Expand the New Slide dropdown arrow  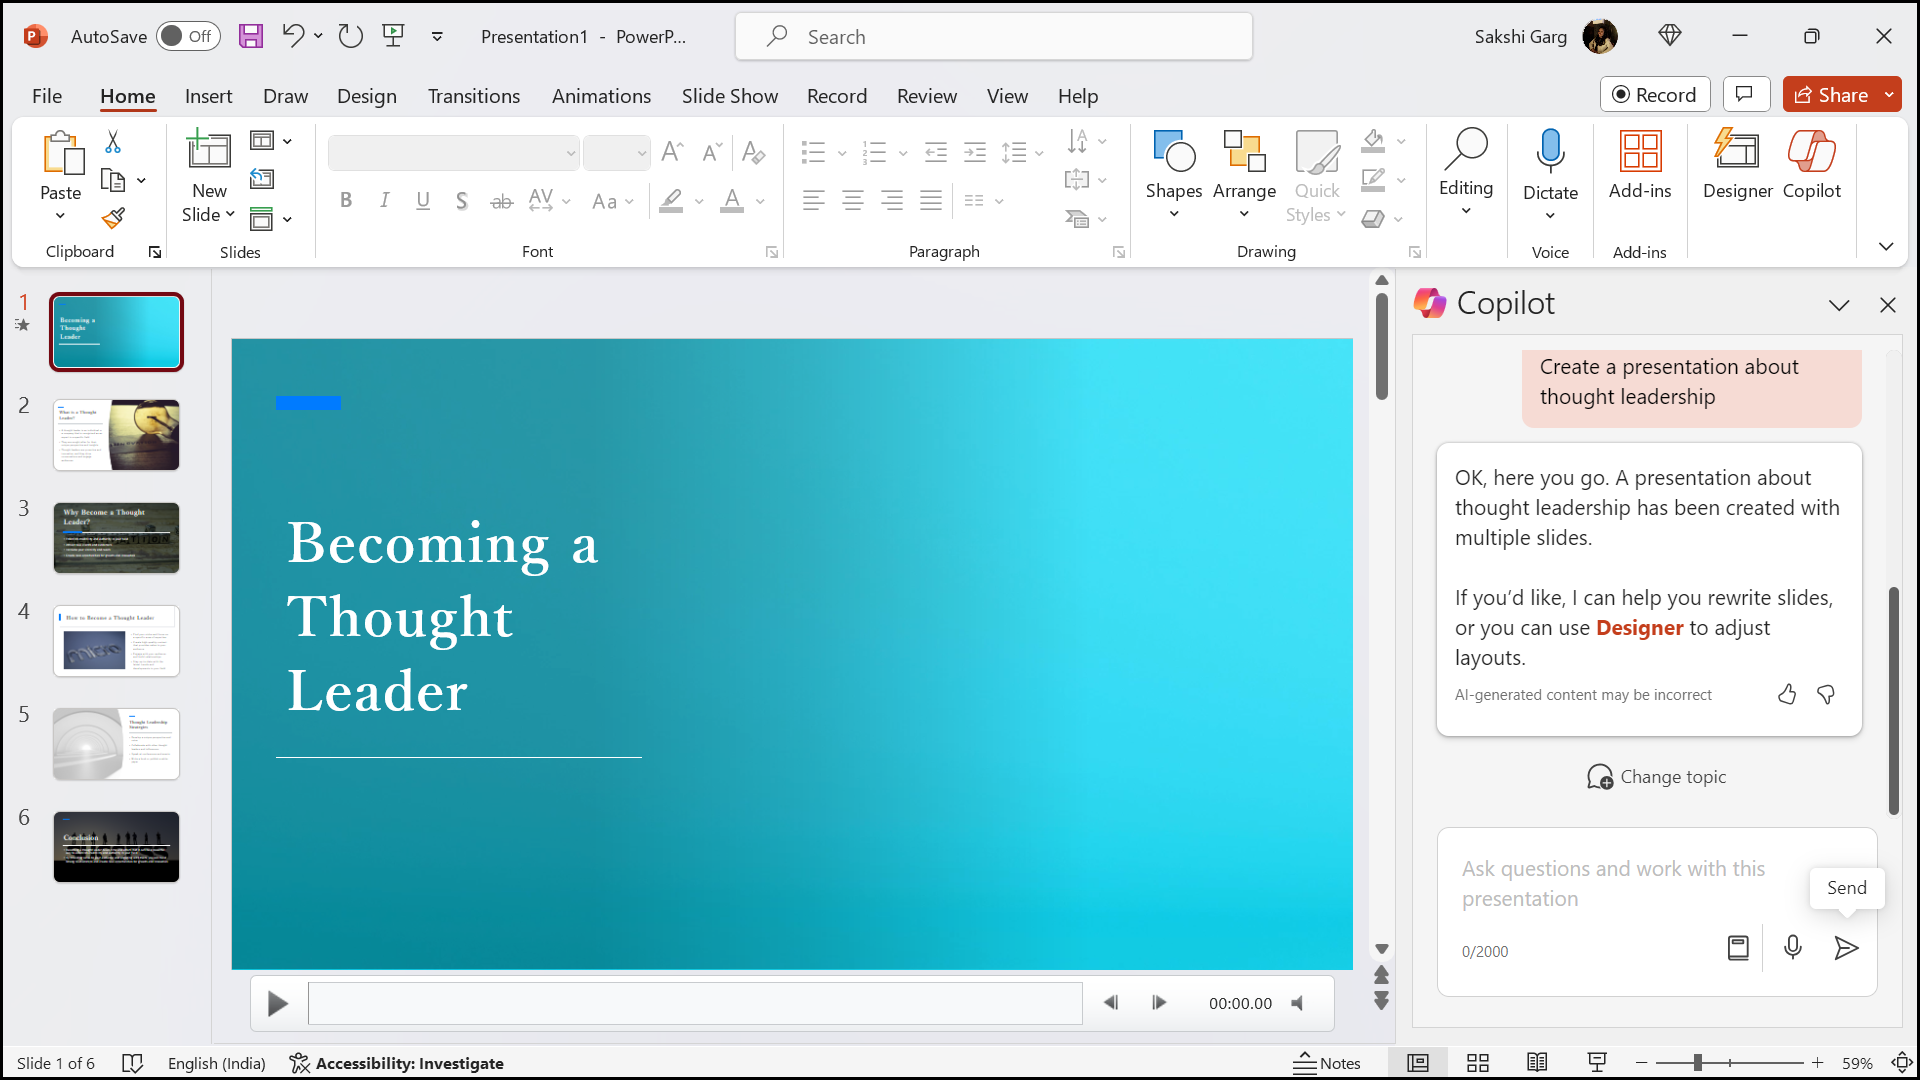click(230, 215)
